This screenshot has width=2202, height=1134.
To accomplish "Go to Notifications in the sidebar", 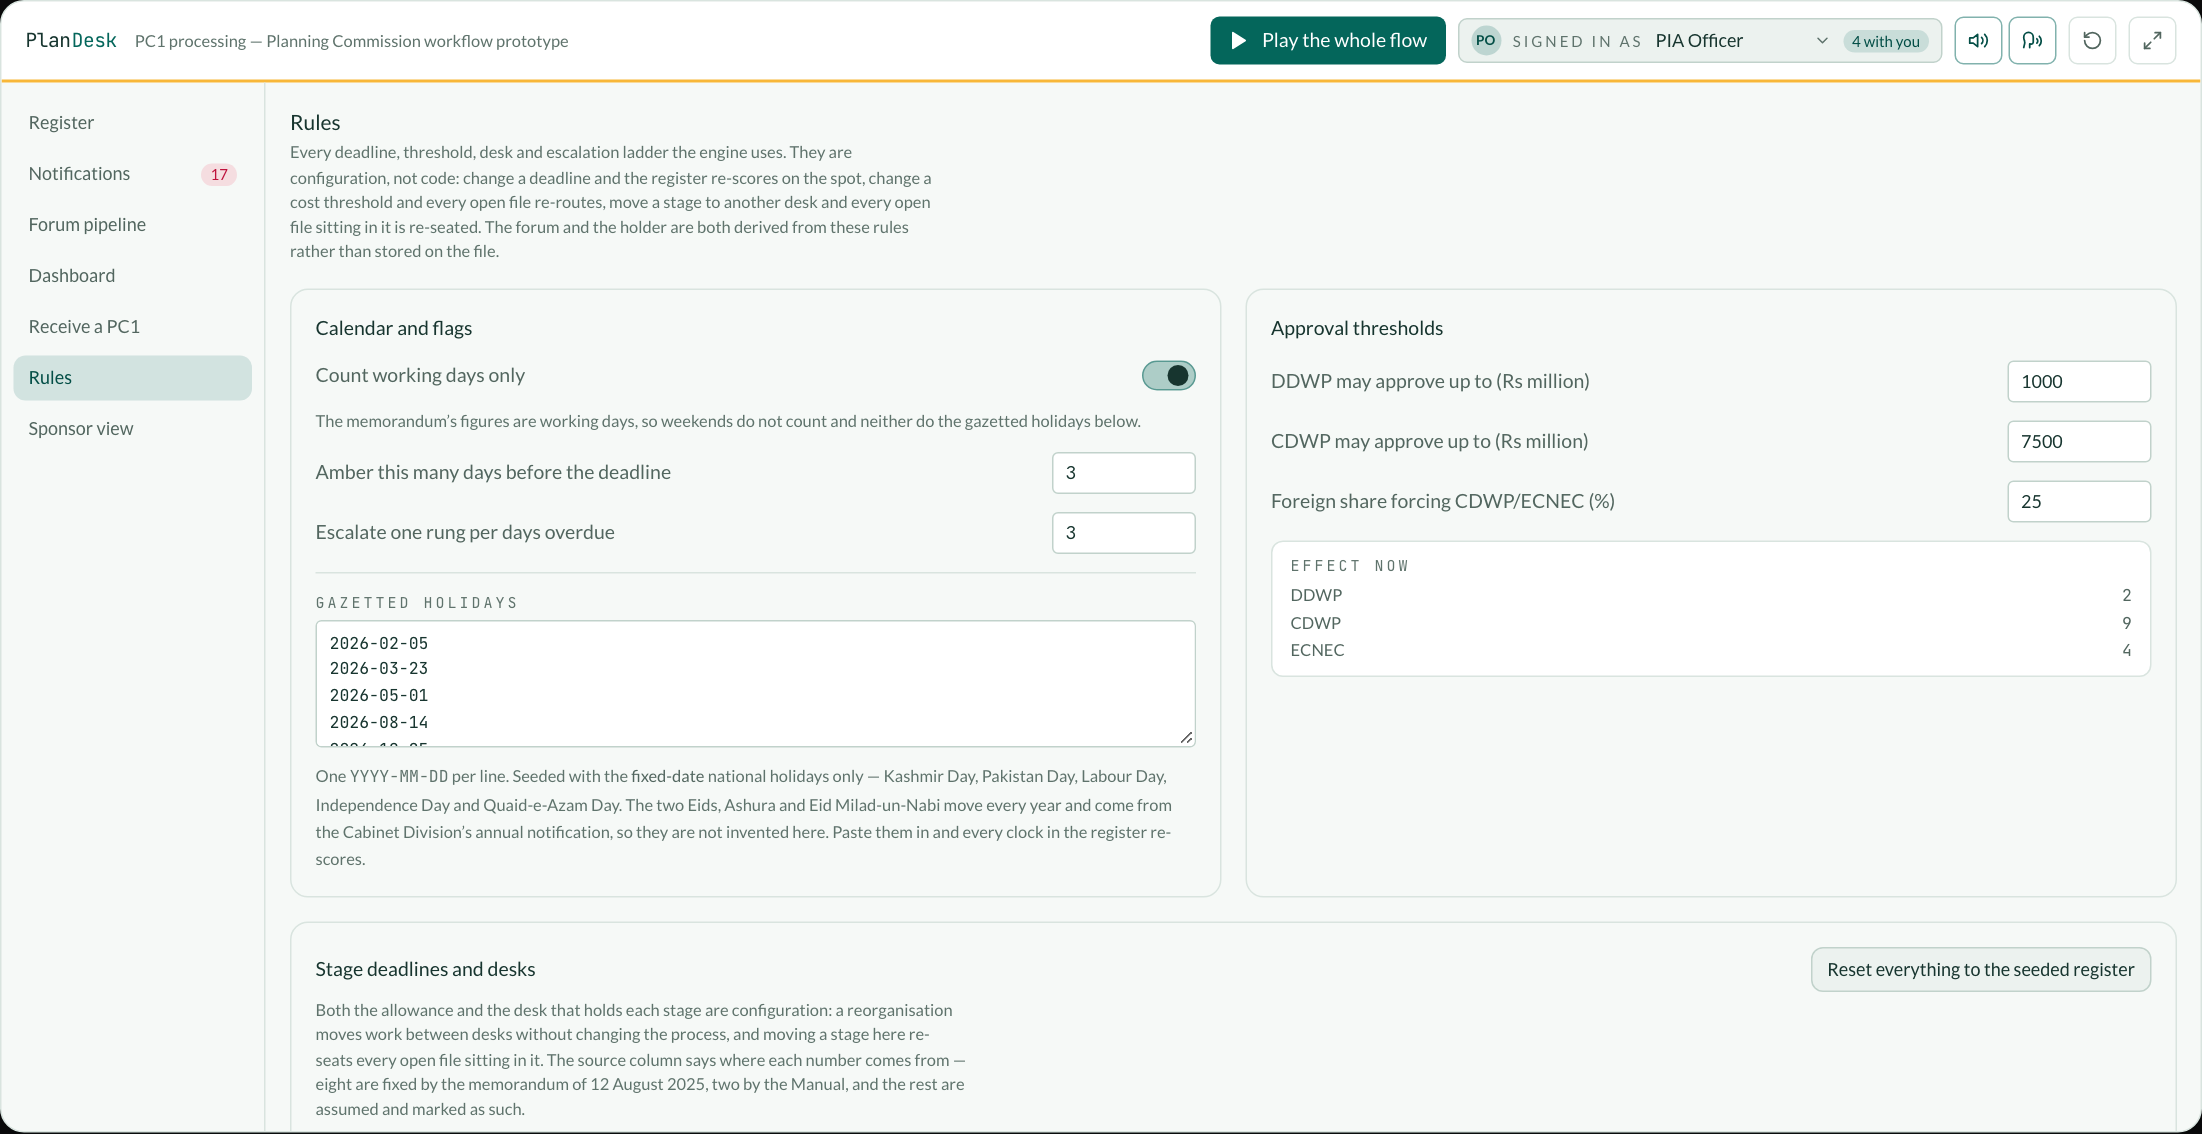I will point(133,174).
